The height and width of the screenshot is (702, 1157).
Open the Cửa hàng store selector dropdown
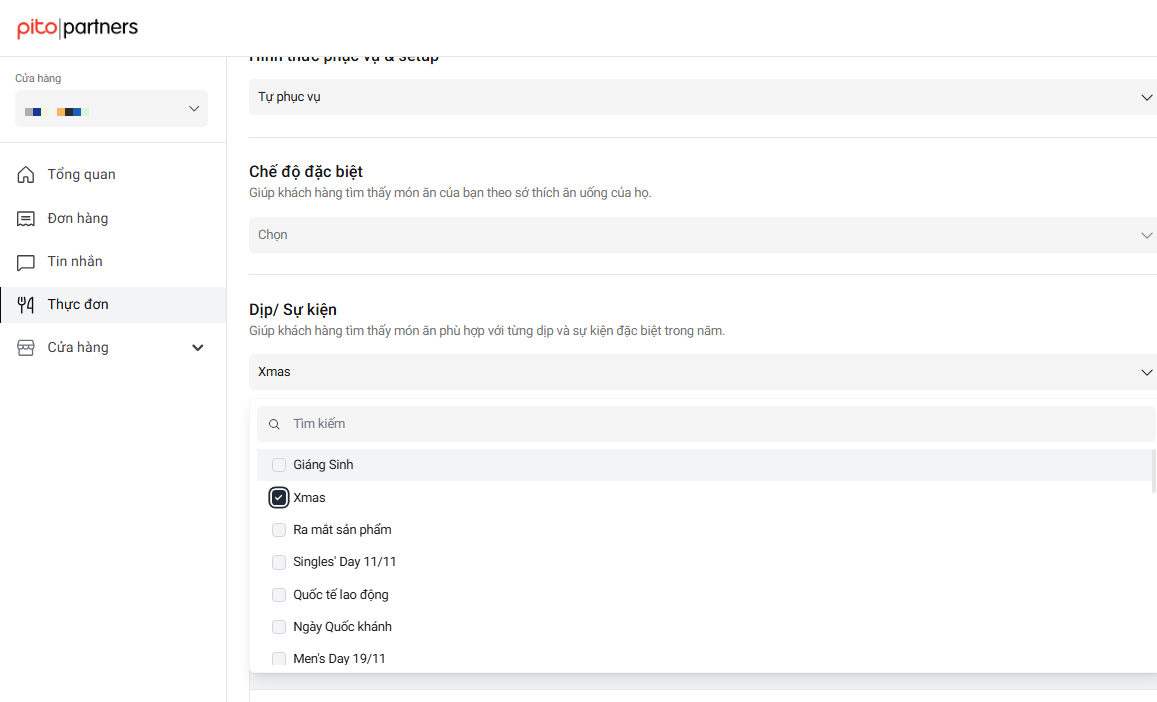(111, 109)
